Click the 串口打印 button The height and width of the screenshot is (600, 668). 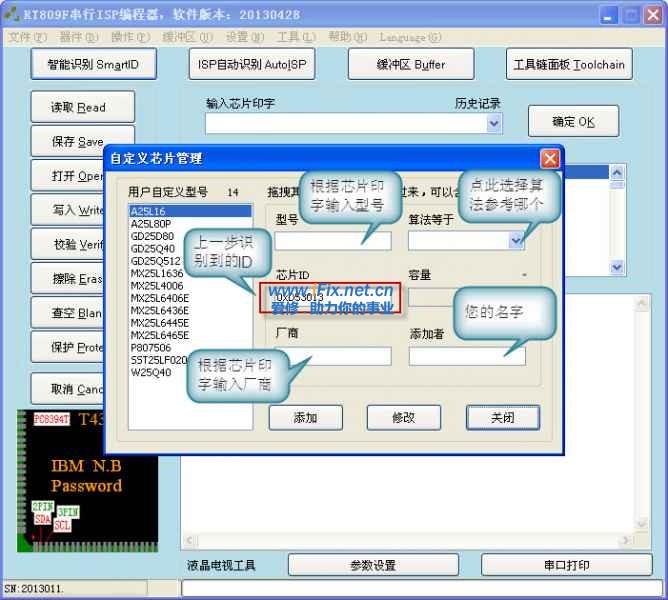pyautogui.click(x=566, y=565)
